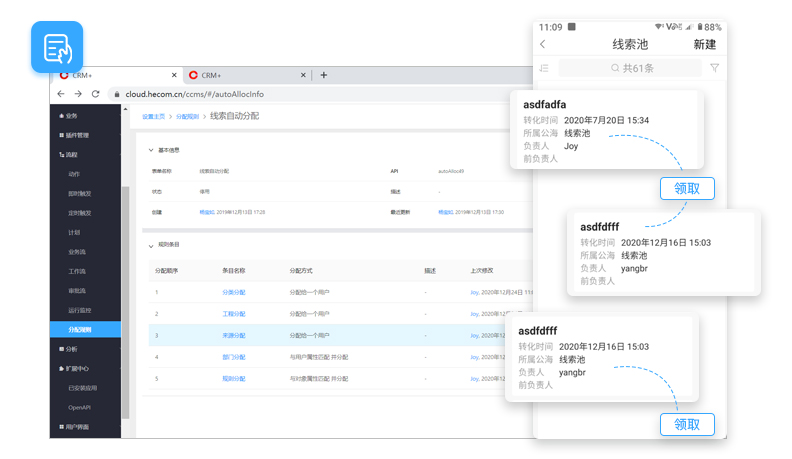Click 领取 button under the asdfadfa card
This screenshot has height=459, width=792.
687,188
